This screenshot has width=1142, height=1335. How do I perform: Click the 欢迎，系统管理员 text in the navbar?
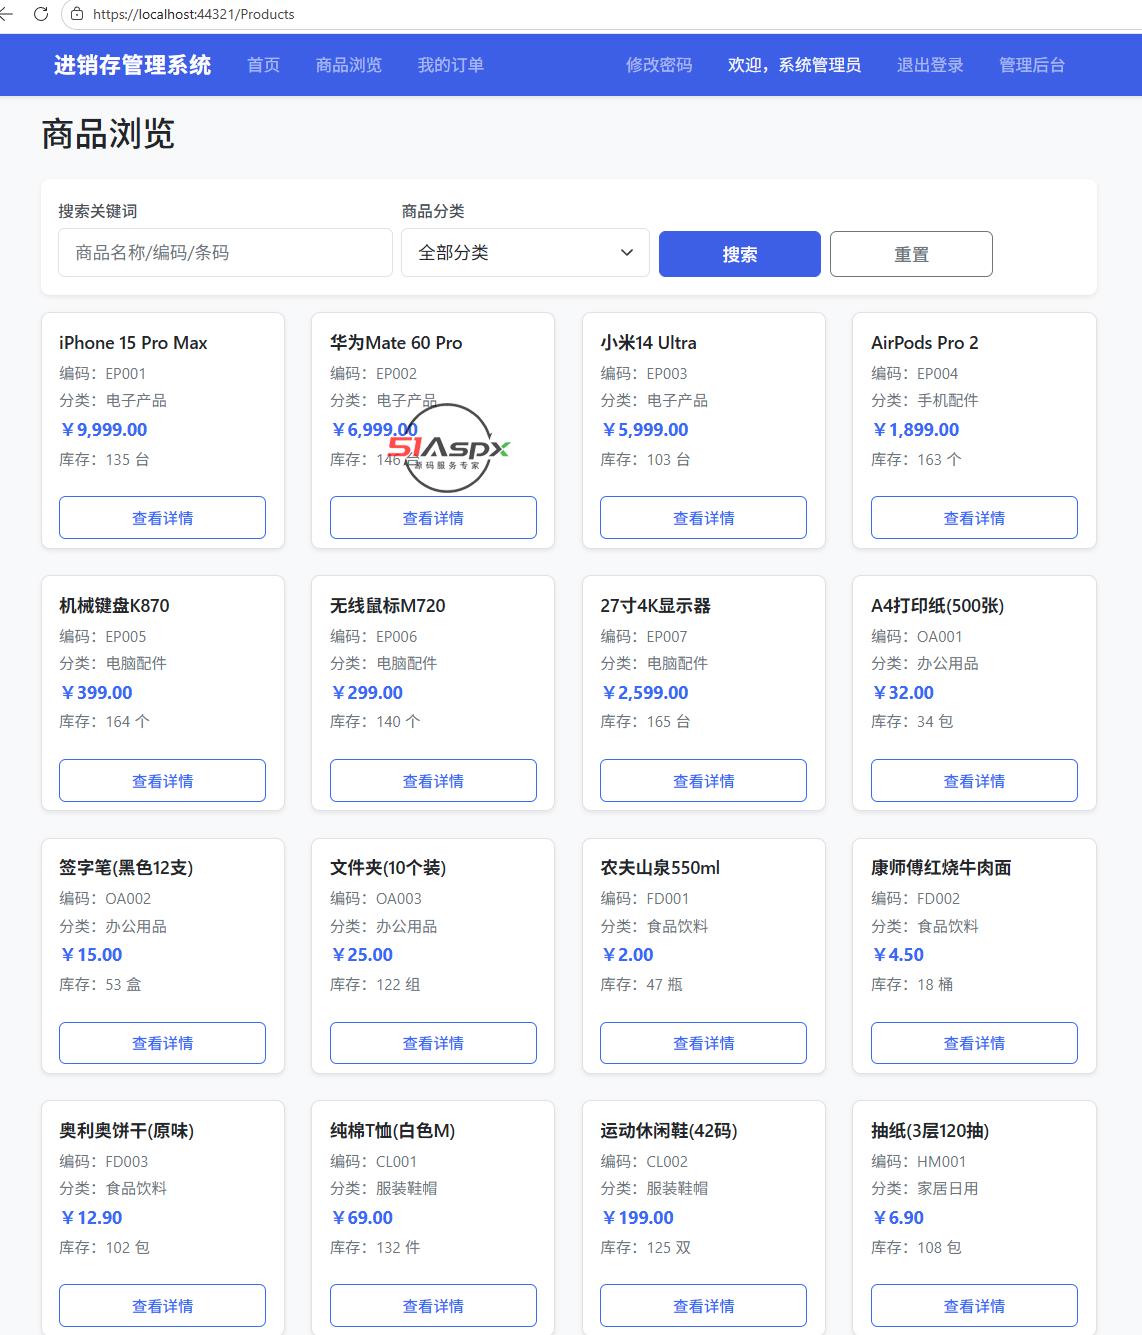coord(794,65)
